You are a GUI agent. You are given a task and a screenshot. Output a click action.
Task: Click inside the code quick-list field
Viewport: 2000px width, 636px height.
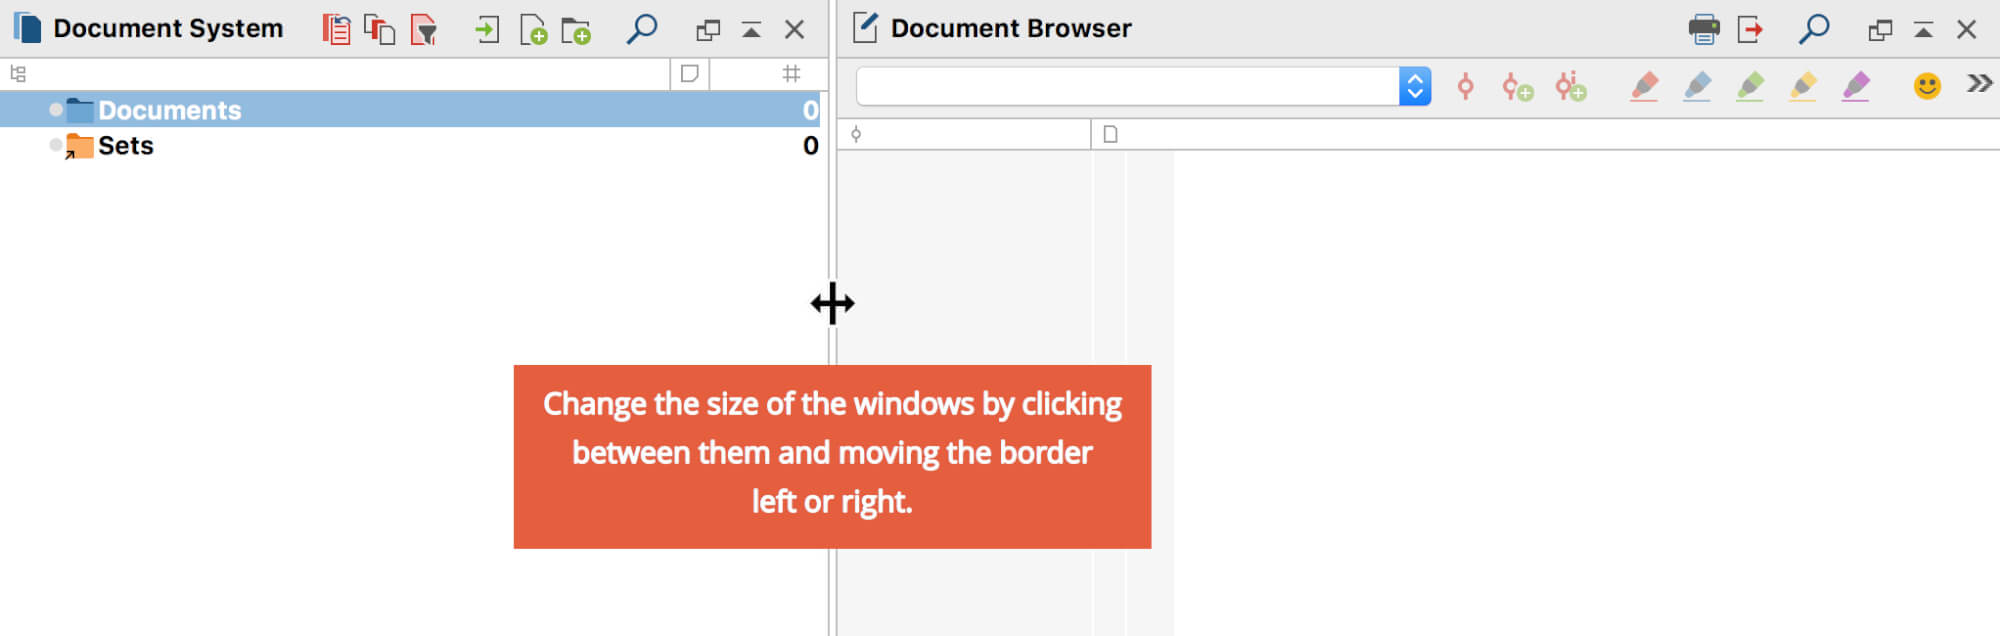1128,86
